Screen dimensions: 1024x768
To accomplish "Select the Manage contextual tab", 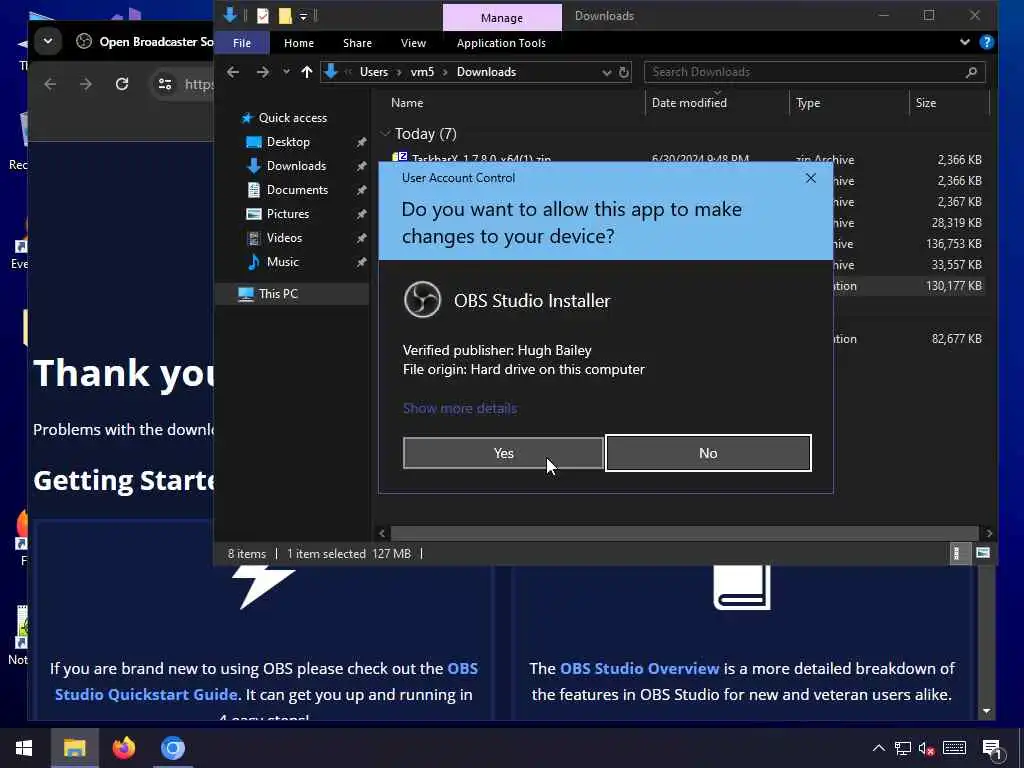I will (x=502, y=18).
